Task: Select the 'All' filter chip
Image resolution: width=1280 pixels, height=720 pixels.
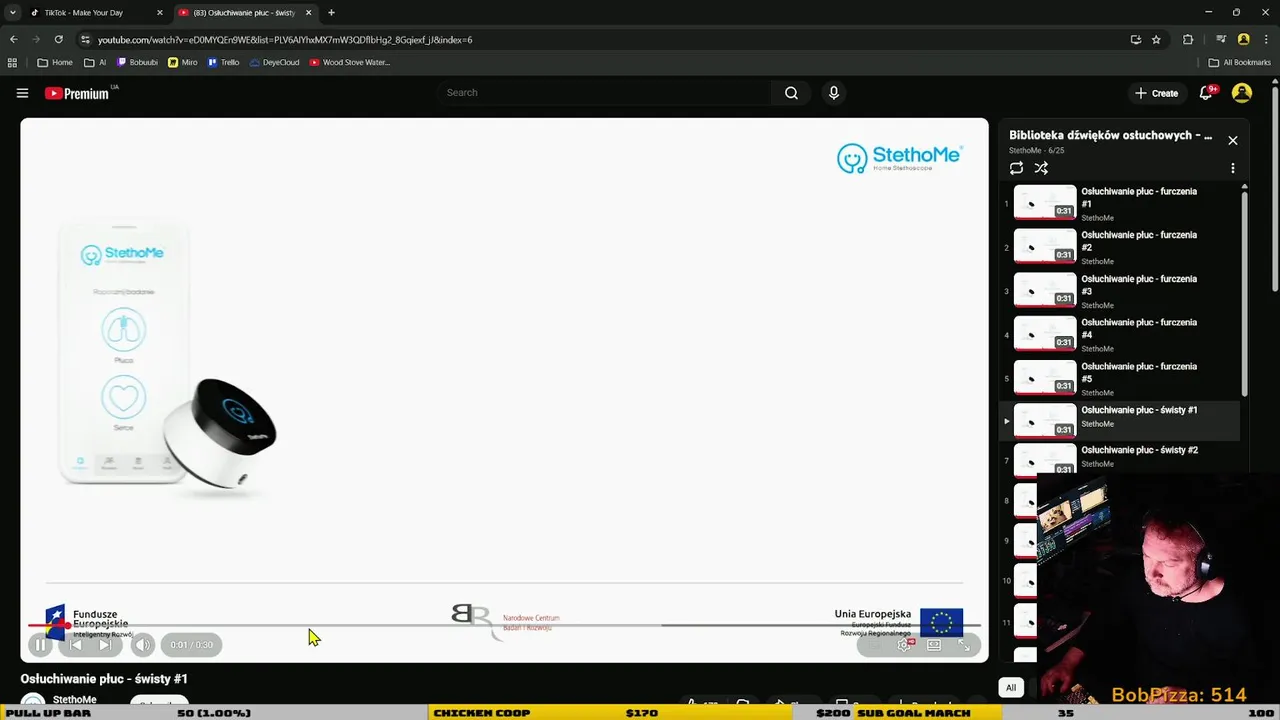Action: 1011,687
